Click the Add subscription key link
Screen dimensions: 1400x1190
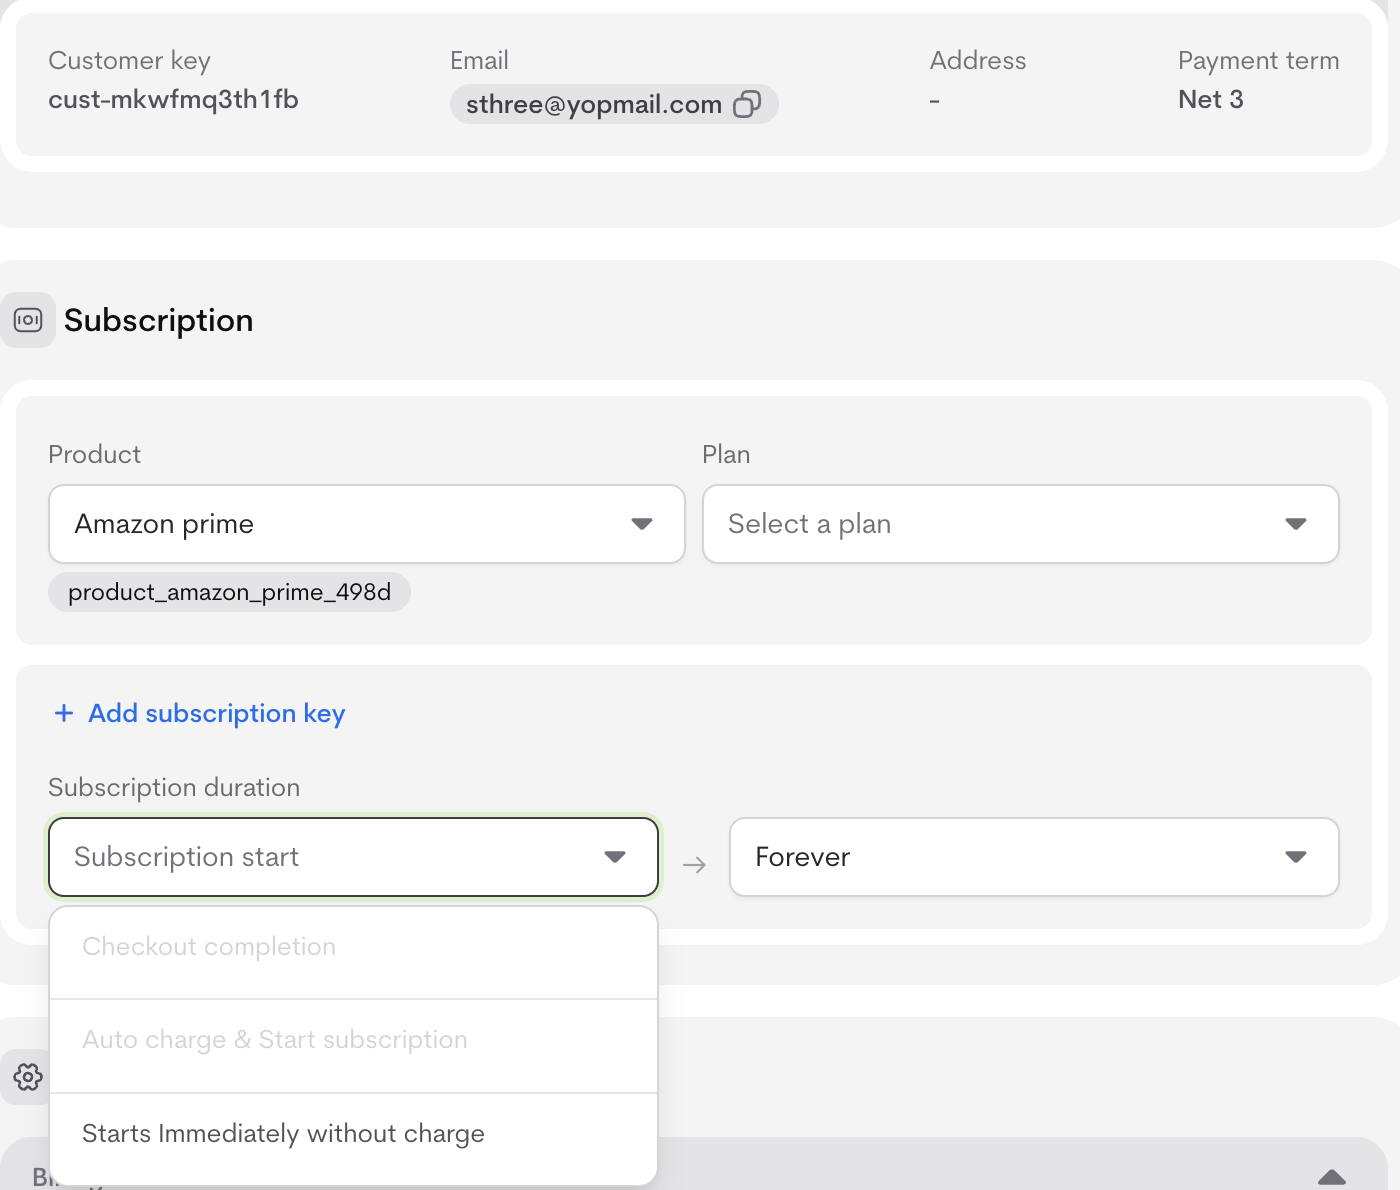click(216, 713)
